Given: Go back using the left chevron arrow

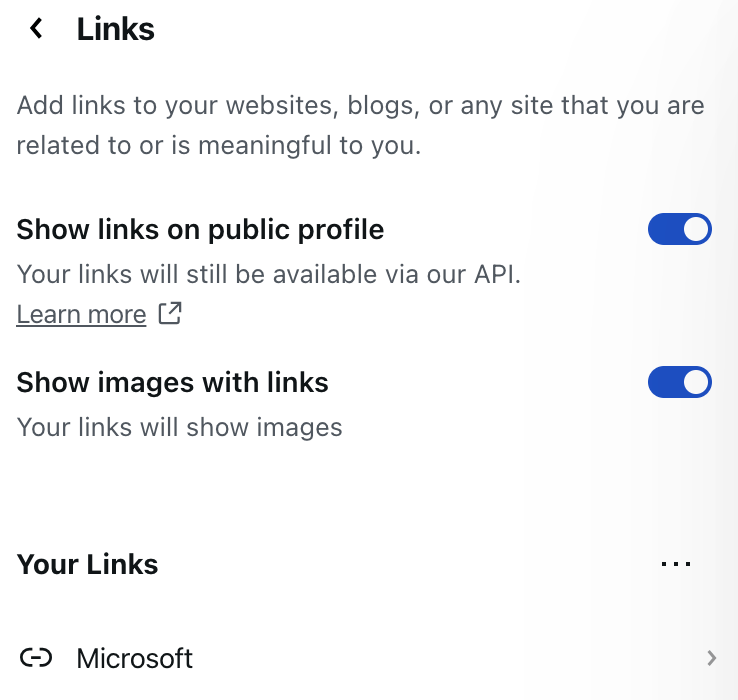Looking at the screenshot, I should tap(37, 29).
